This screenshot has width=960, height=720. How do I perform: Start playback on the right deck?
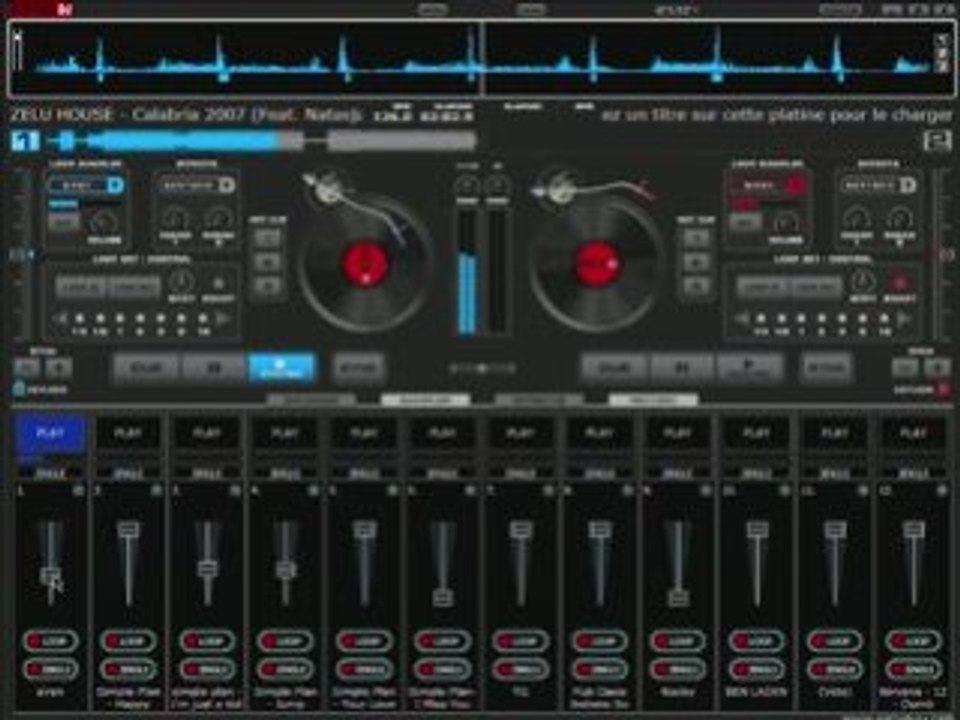749,367
